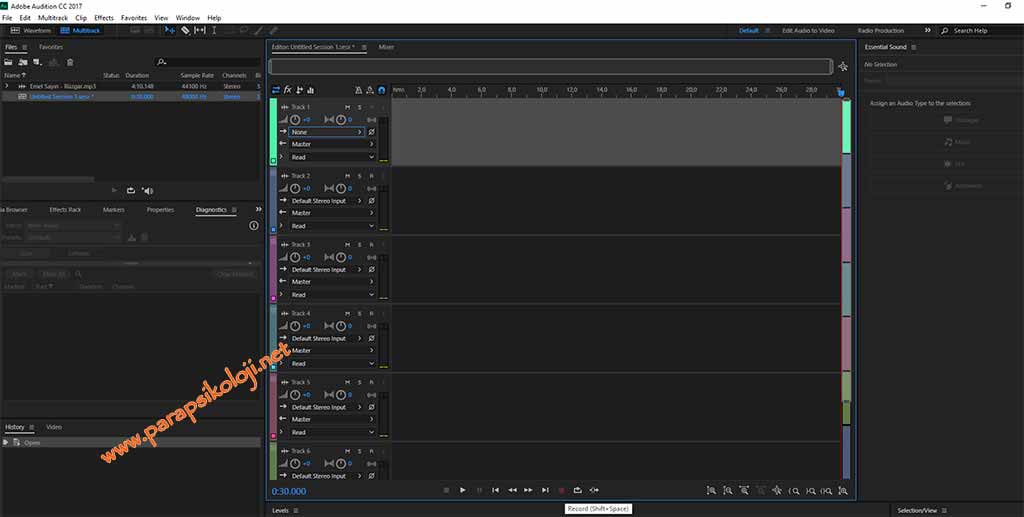Toggle the metronome icon in the editor

pyautogui.click(x=358, y=90)
